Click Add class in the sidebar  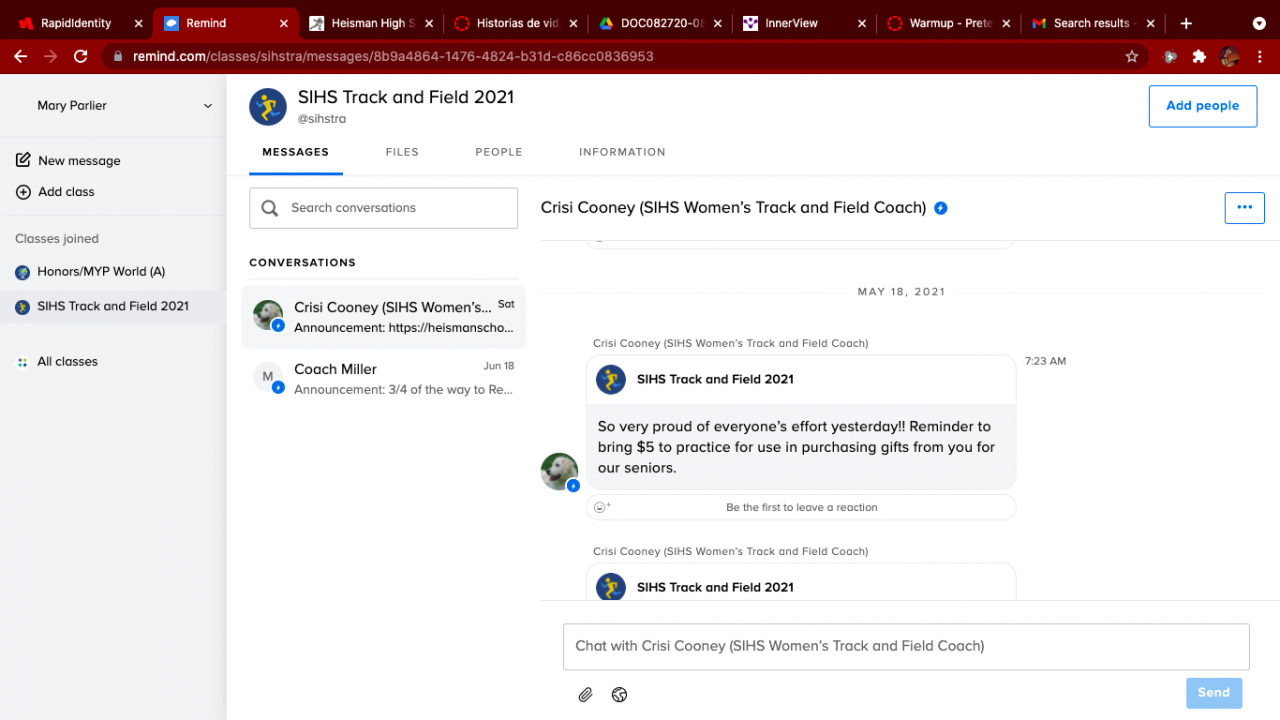(x=56, y=192)
